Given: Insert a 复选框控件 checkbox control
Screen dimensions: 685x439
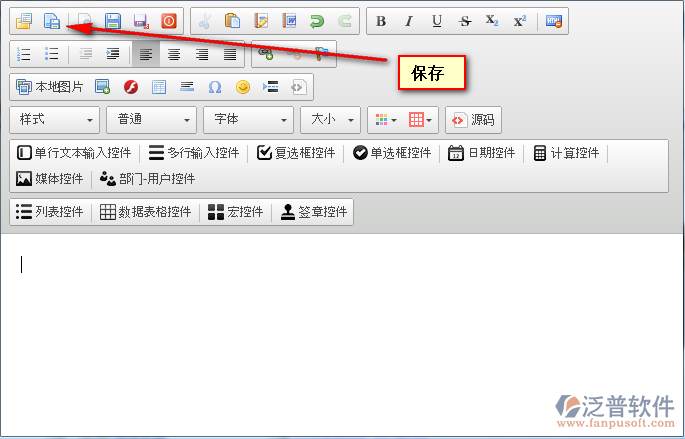Looking at the screenshot, I should point(296,153).
